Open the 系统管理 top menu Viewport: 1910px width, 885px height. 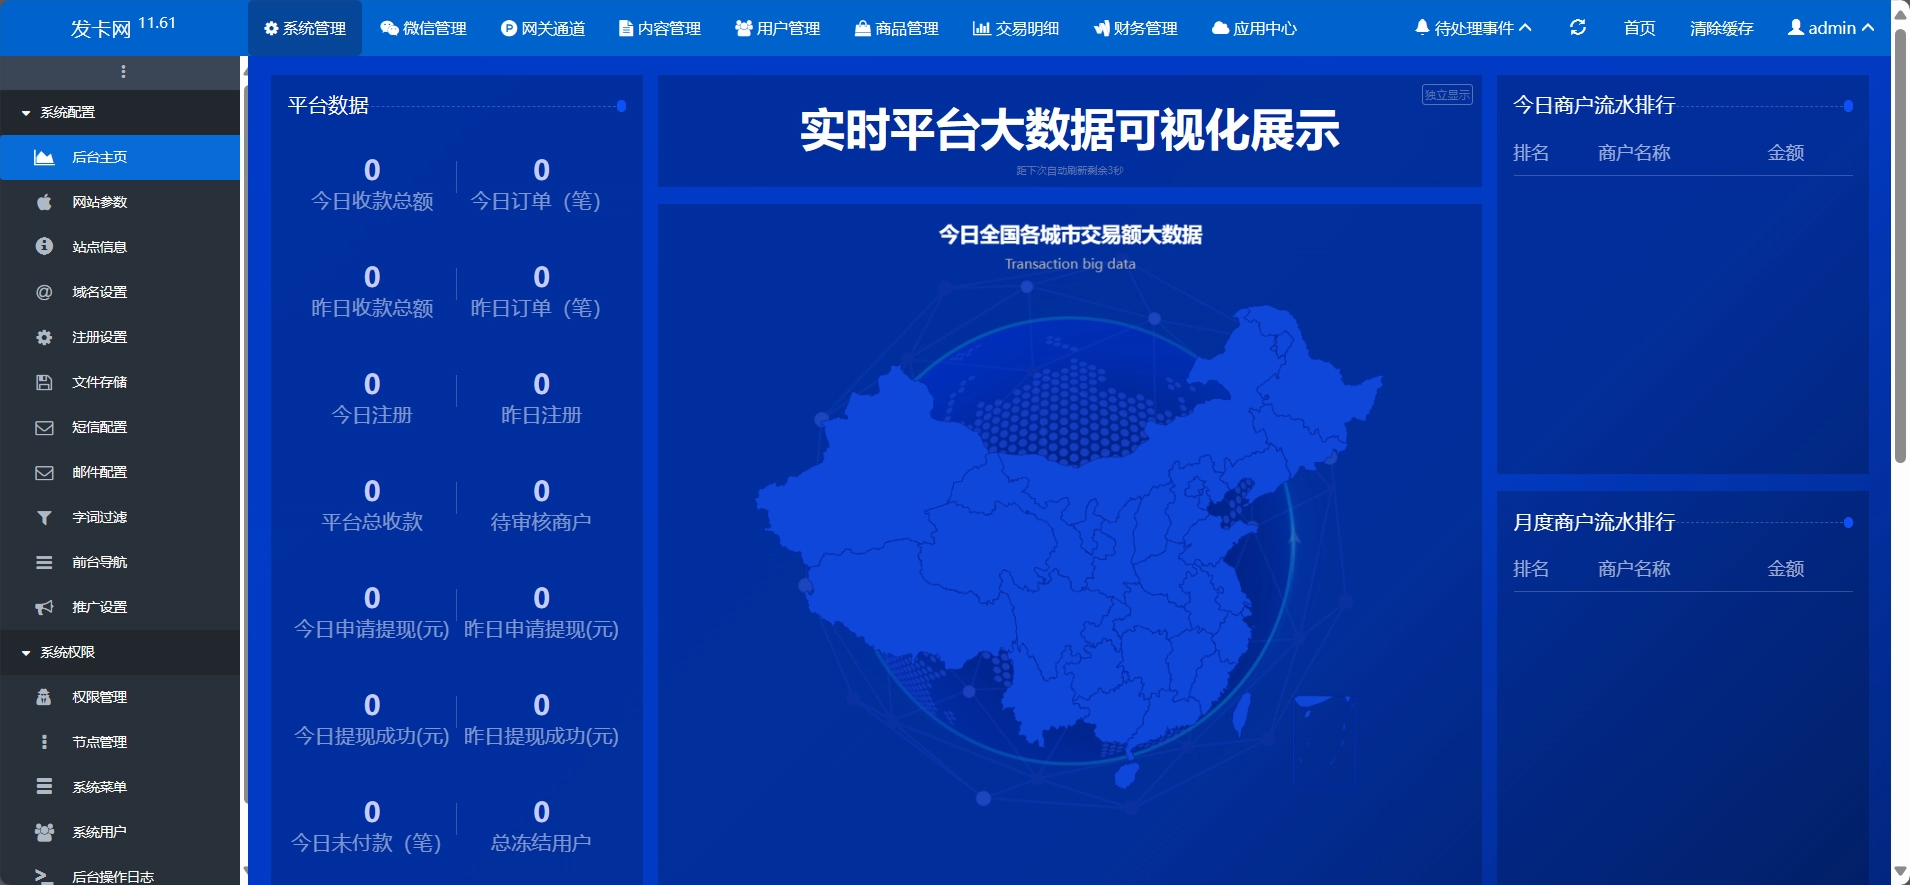pyautogui.click(x=305, y=28)
